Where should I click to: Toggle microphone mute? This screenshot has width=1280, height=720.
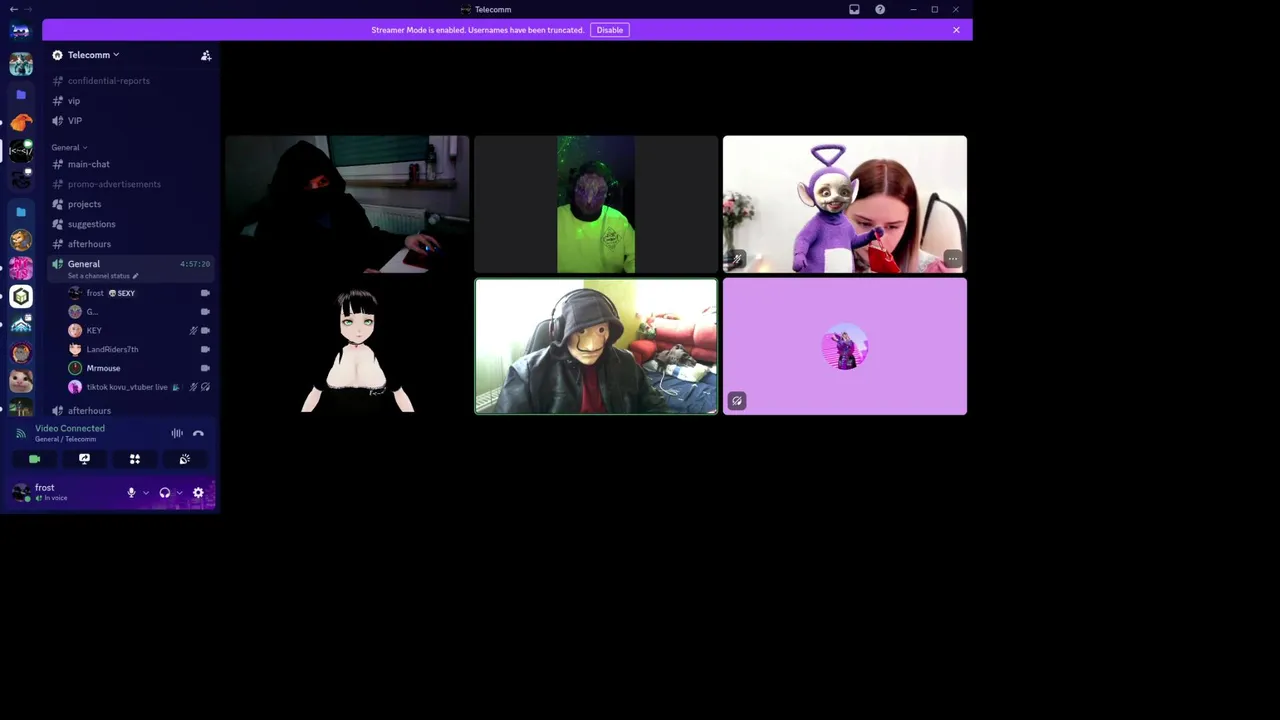coord(131,493)
